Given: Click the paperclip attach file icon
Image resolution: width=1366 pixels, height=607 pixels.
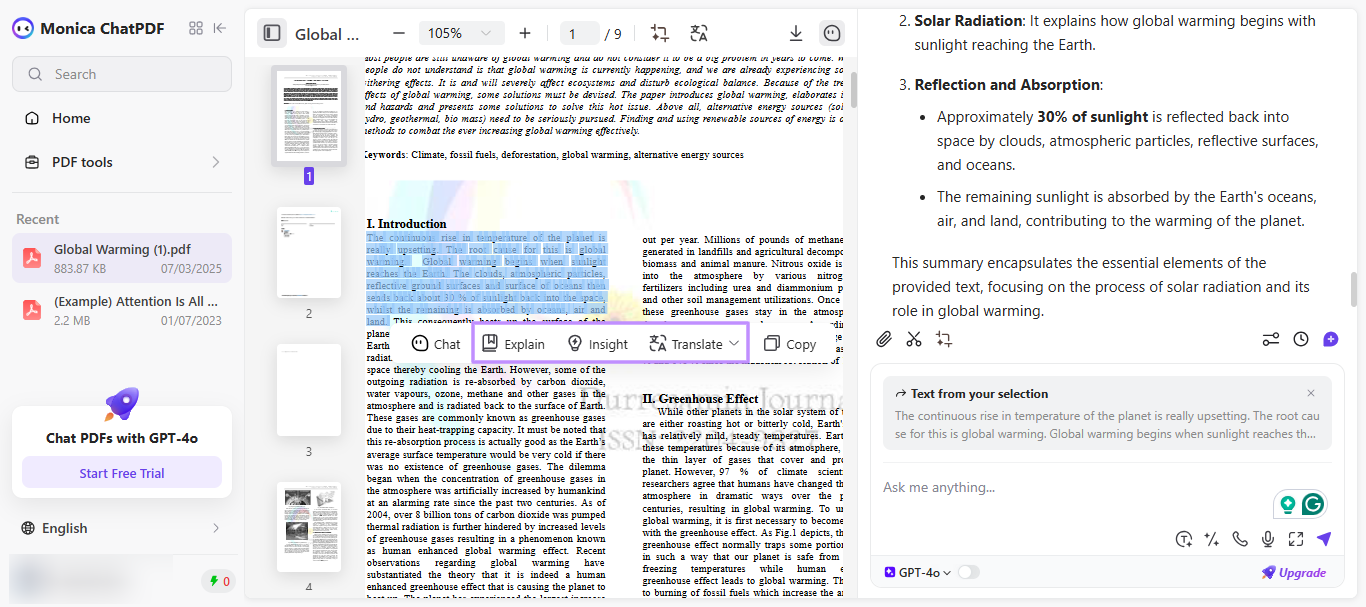Looking at the screenshot, I should coord(884,339).
